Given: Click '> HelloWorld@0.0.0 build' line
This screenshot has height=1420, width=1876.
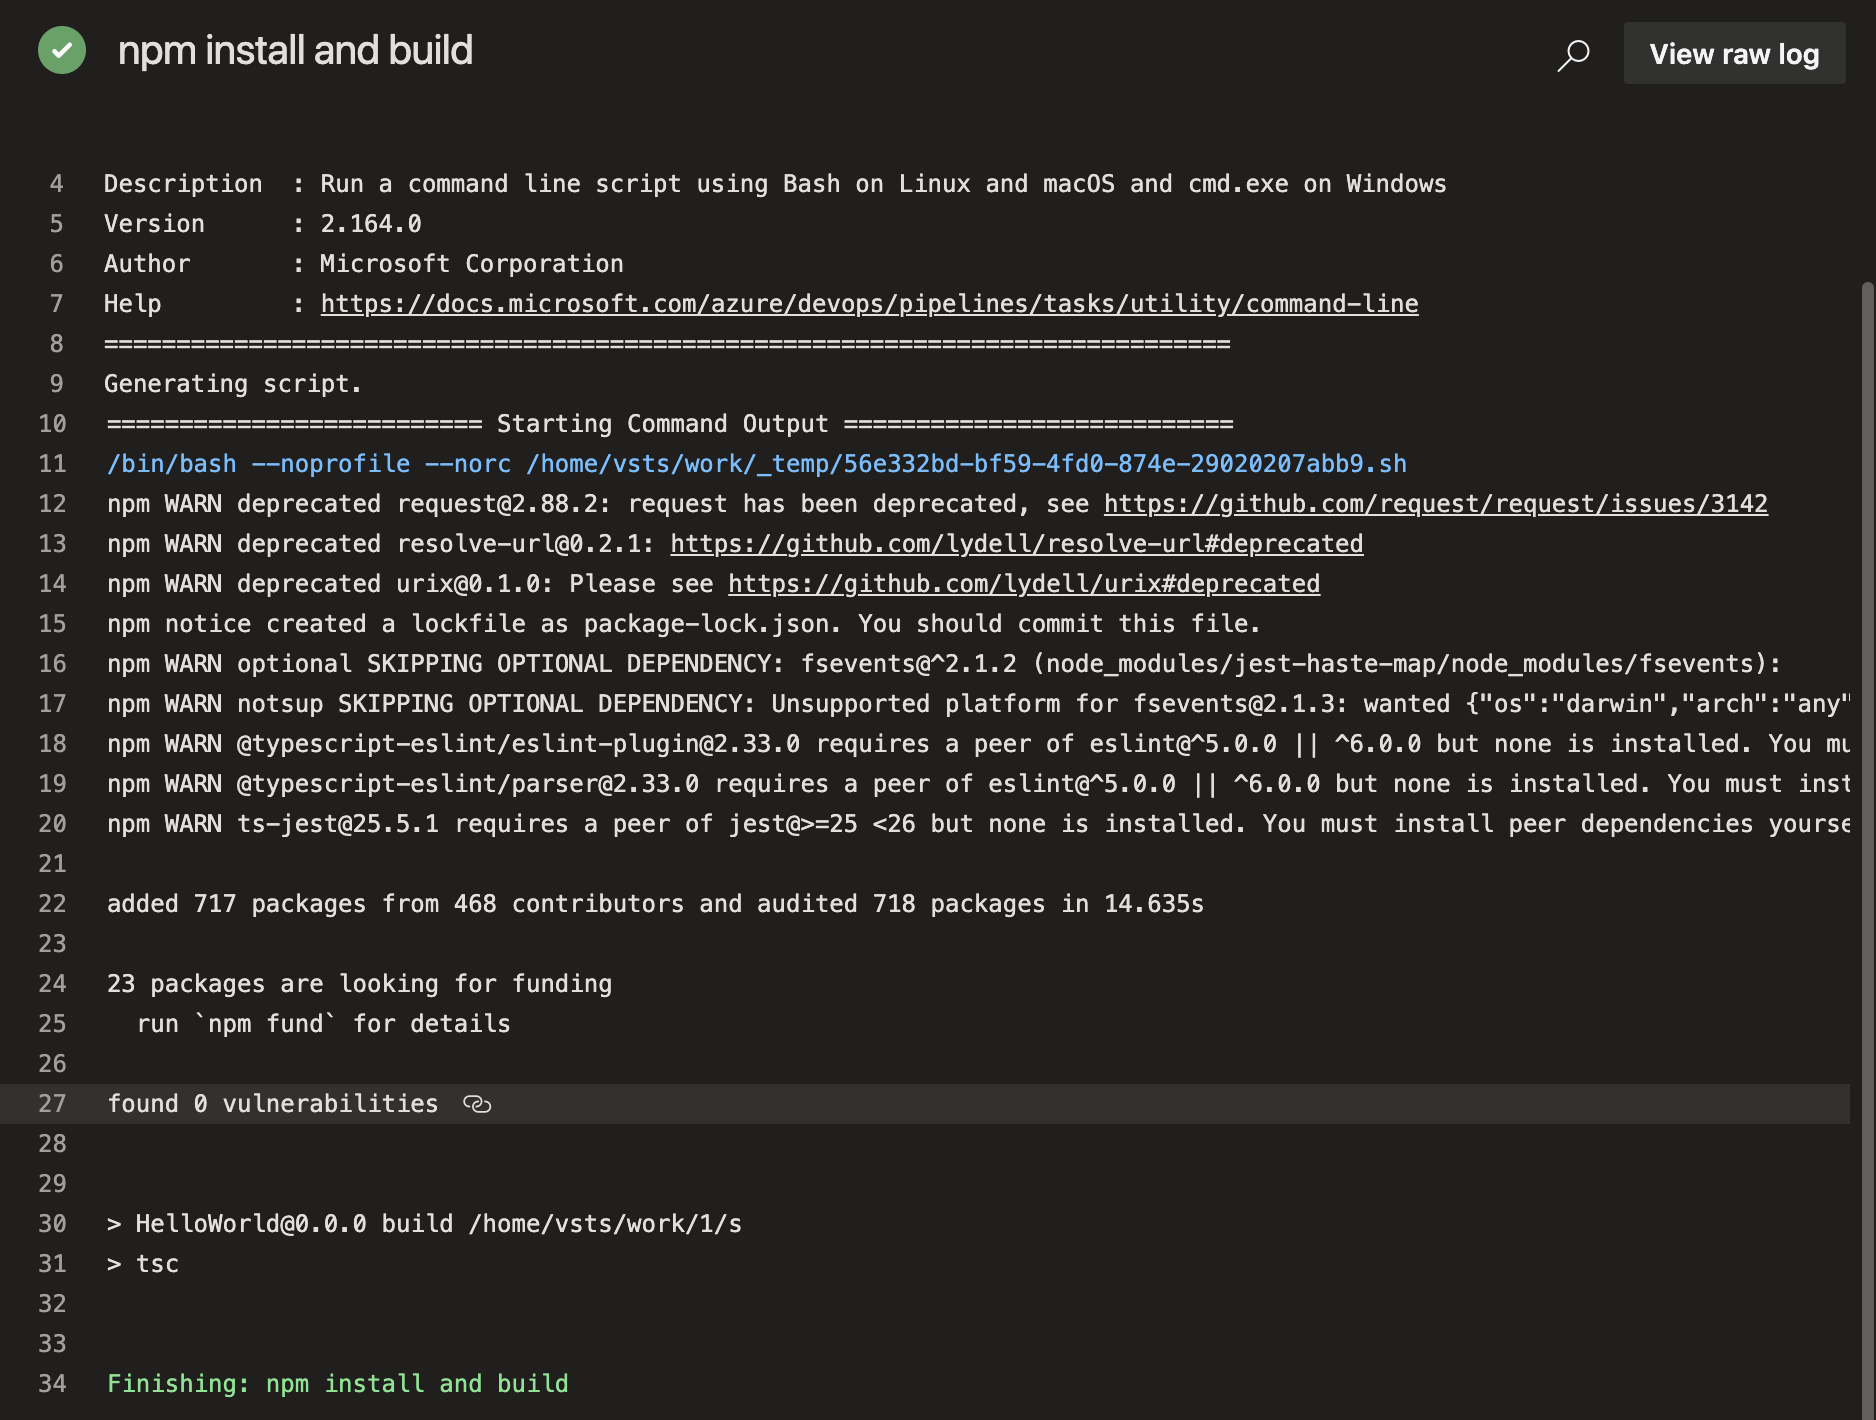Looking at the screenshot, I should pos(425,1224).
